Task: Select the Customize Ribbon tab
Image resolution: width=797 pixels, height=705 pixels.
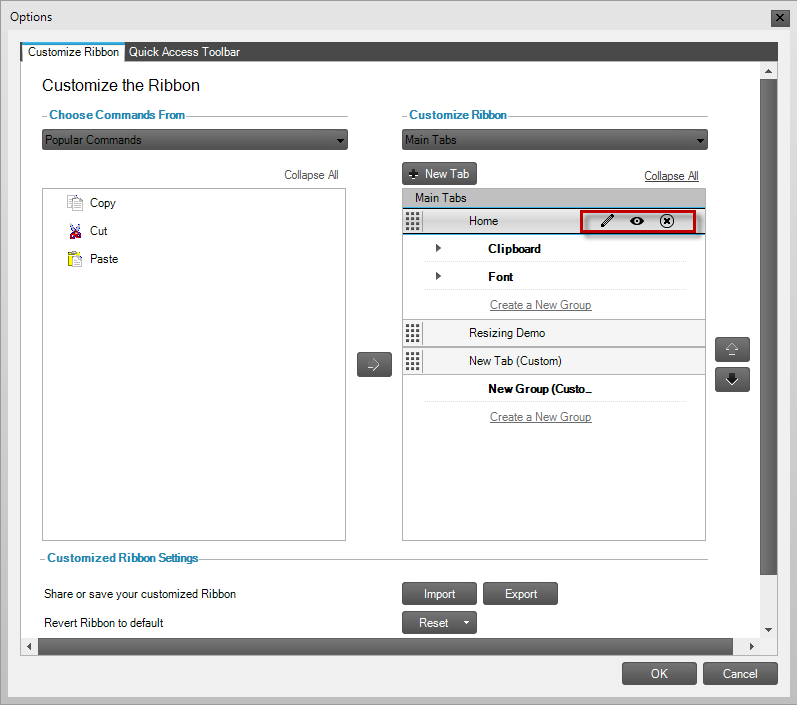Action: pos(73,52)
